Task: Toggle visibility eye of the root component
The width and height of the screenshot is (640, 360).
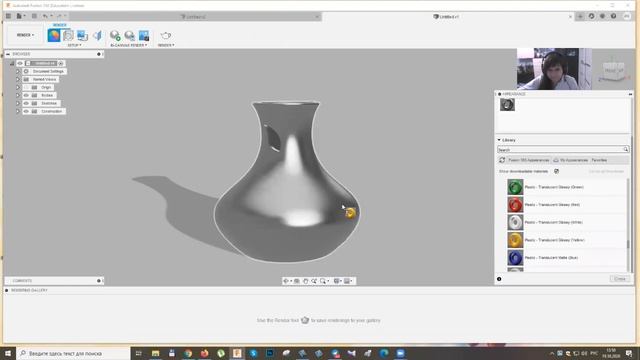Action: (x=20, y=63)
